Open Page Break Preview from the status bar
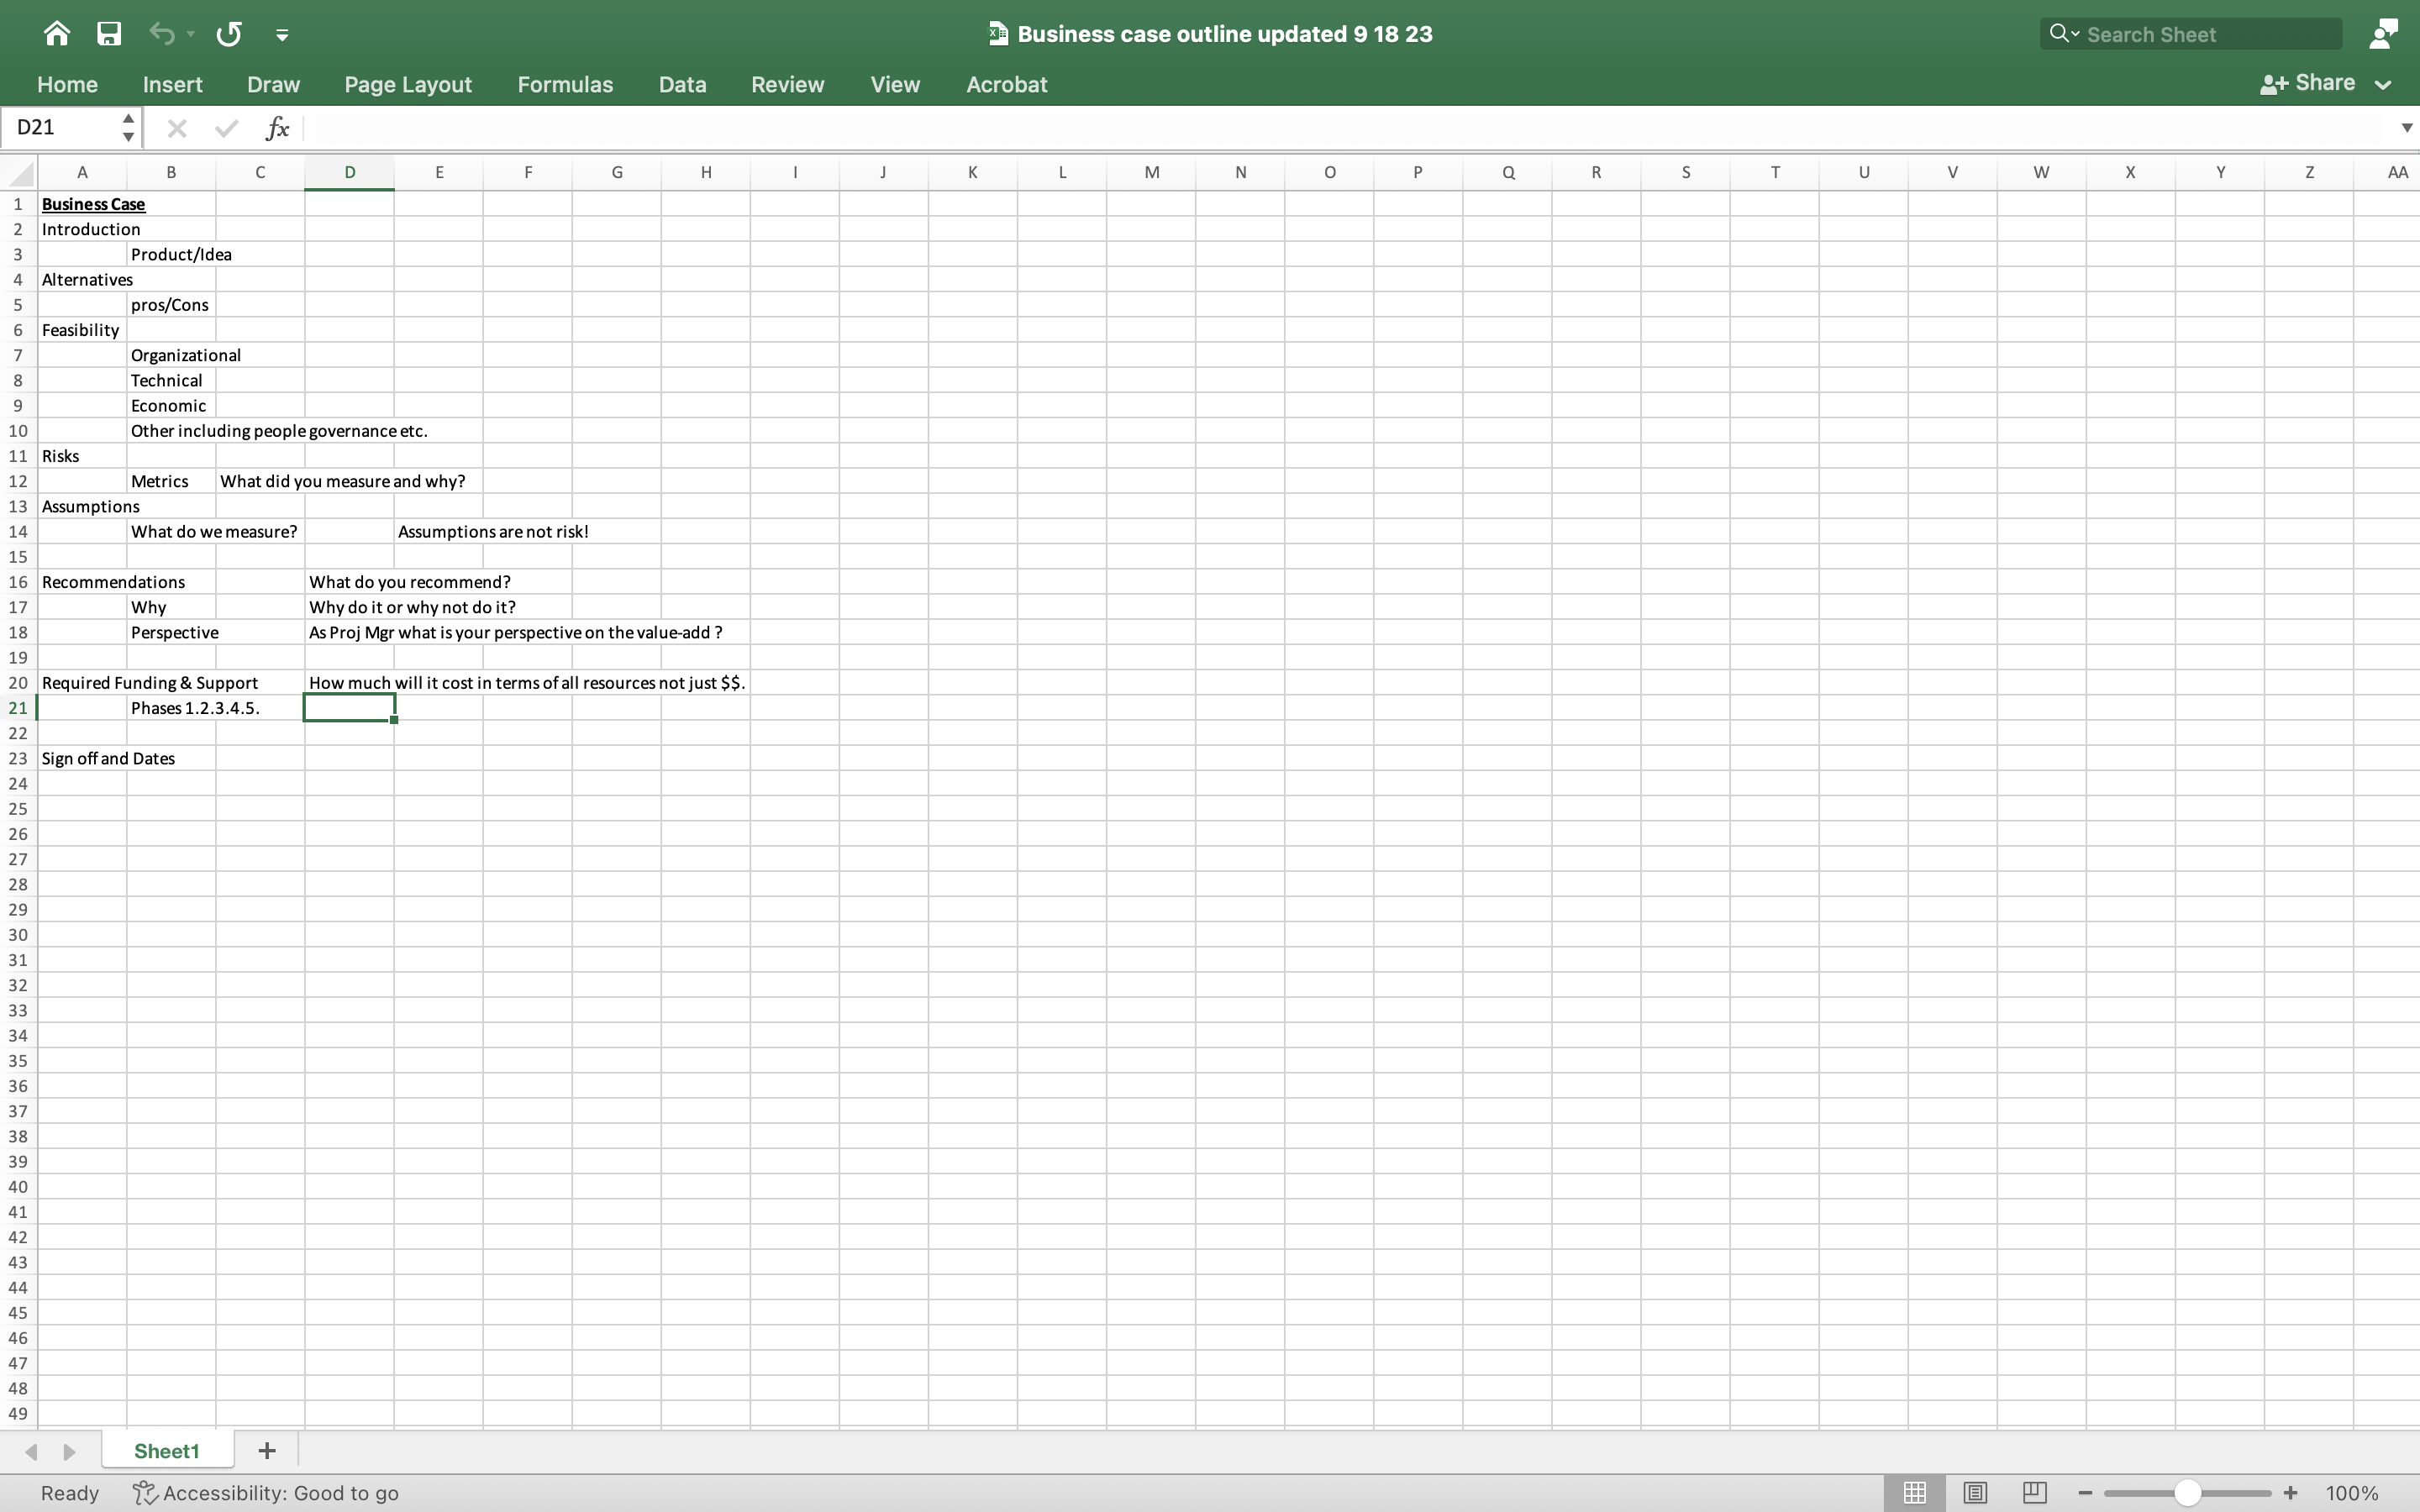 [x=2034, y=1492]
